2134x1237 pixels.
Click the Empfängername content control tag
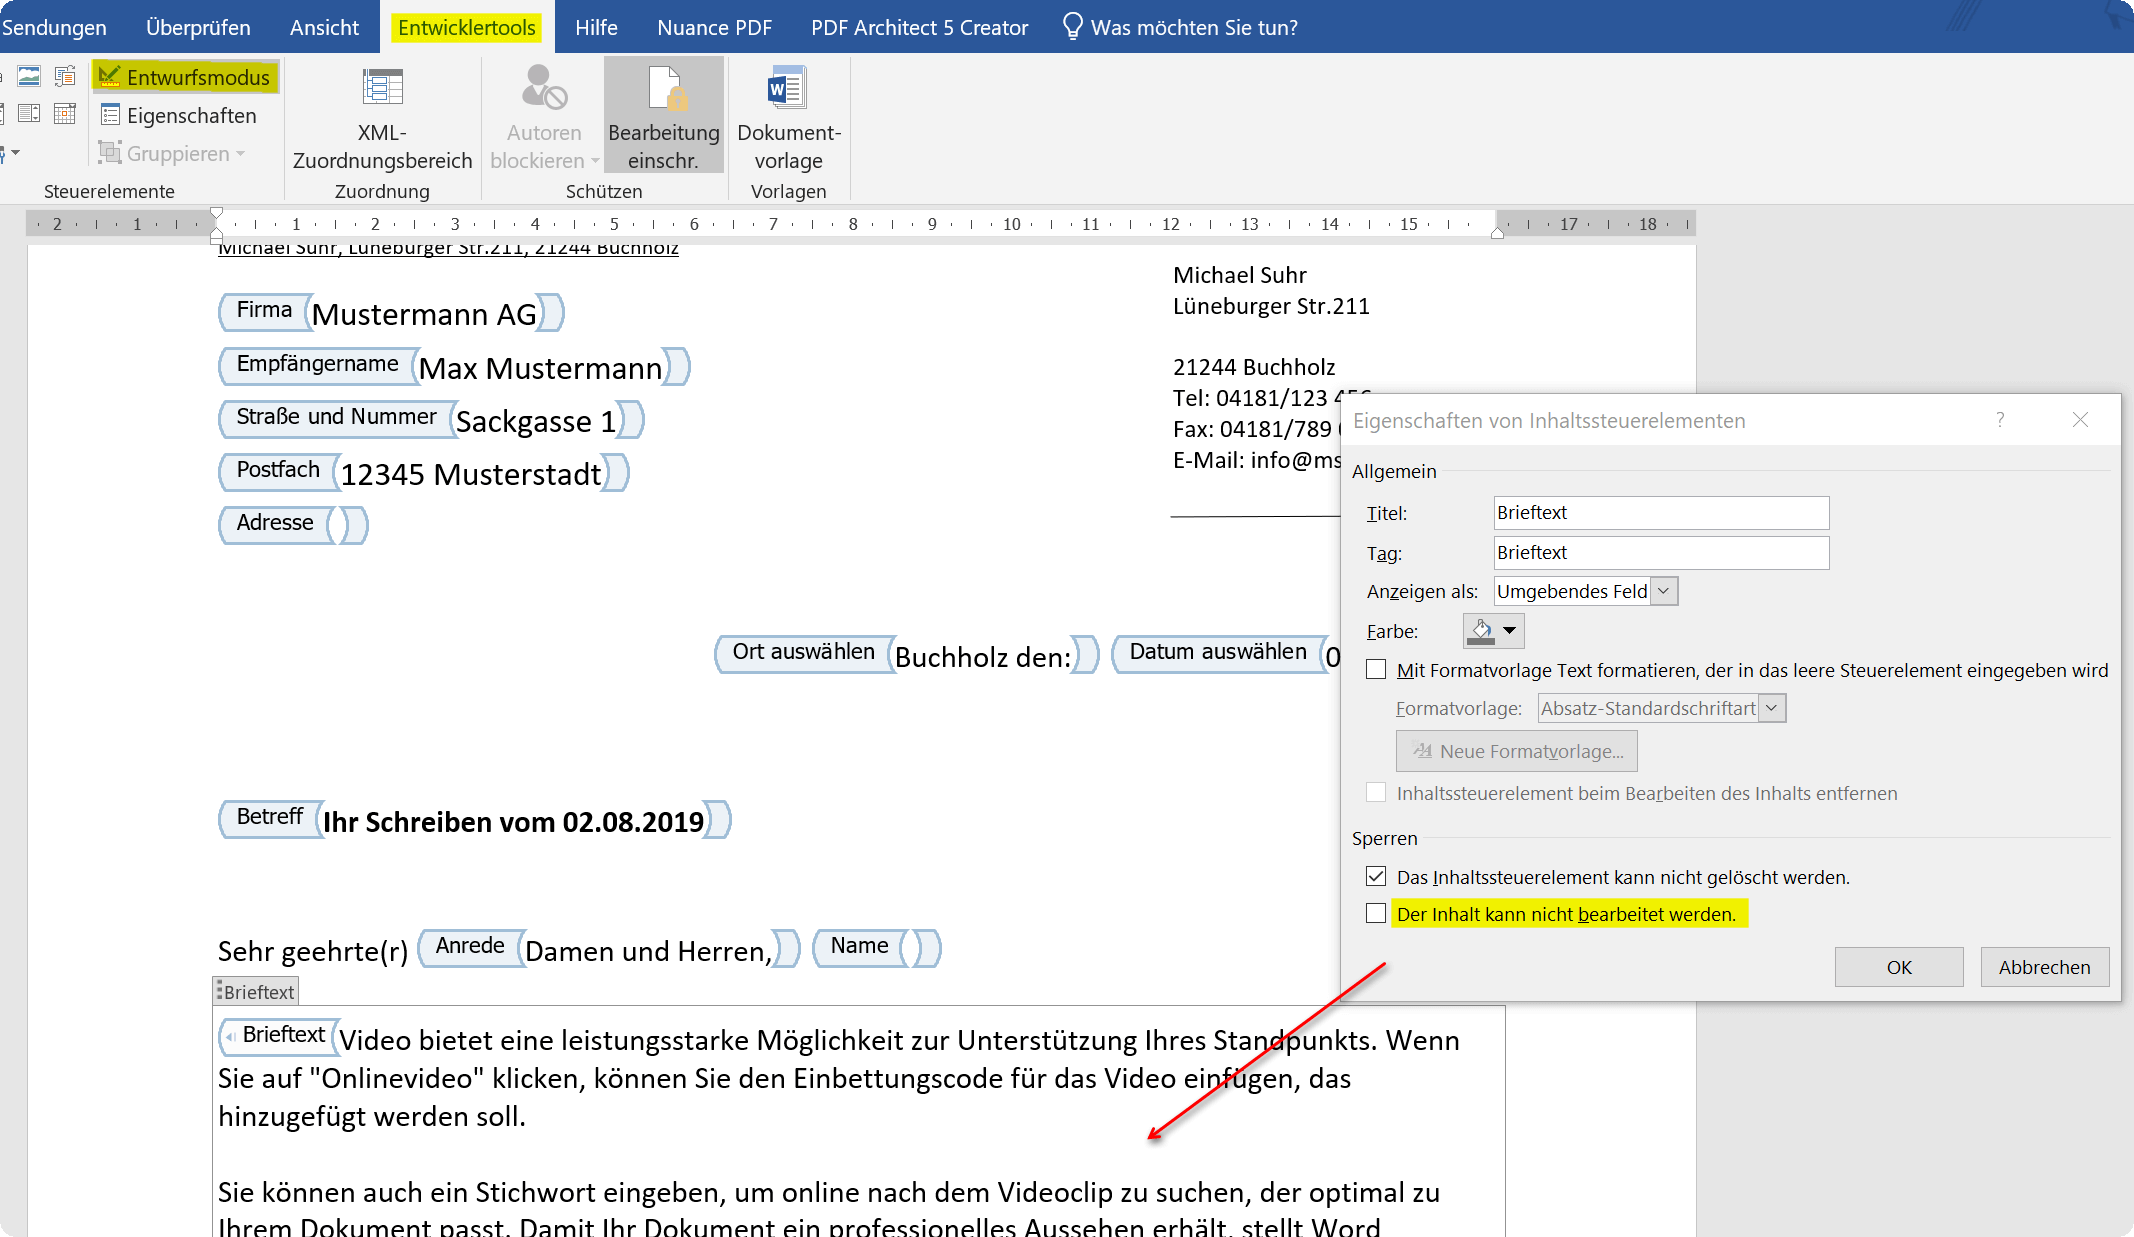(x=317, y=364)
